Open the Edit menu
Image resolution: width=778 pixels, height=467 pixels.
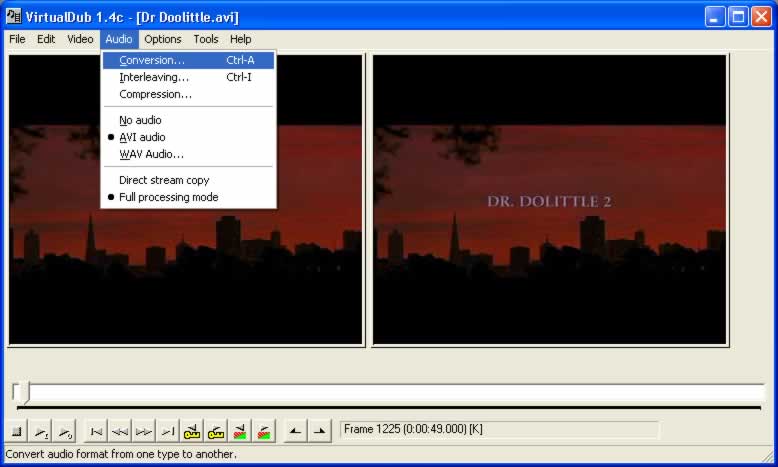(46, 39)
